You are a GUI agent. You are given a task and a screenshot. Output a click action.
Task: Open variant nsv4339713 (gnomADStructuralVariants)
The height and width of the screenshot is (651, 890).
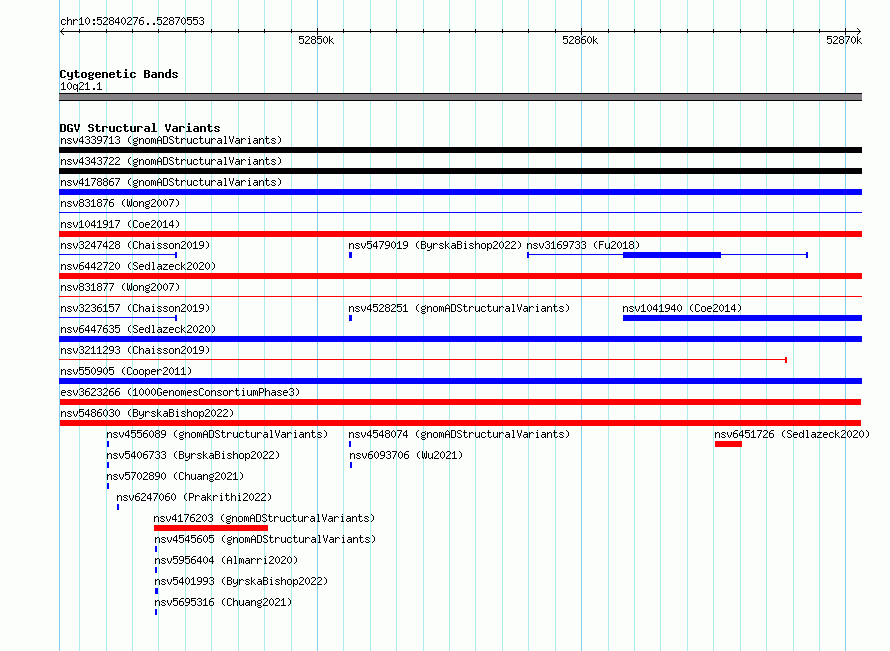click(171, 140)
